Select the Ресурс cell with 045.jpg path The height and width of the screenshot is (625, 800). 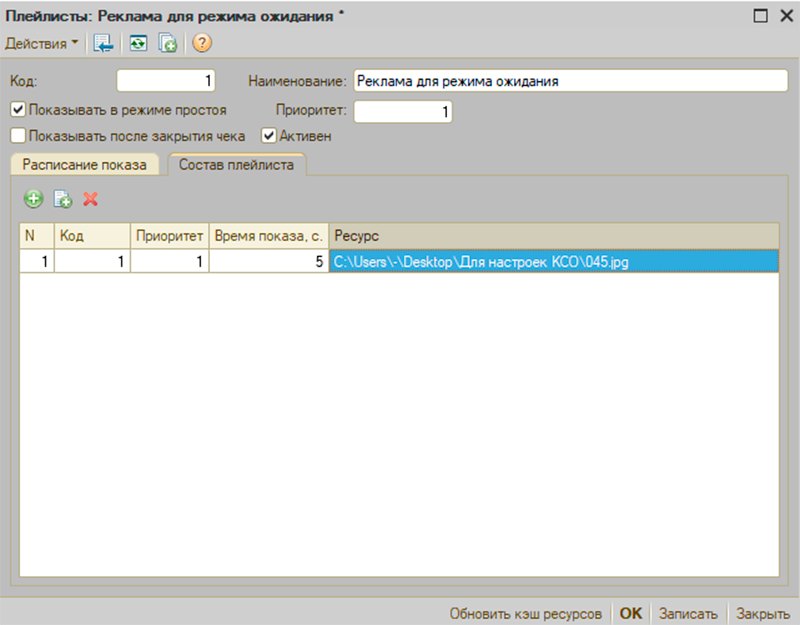tap(554, 262)
